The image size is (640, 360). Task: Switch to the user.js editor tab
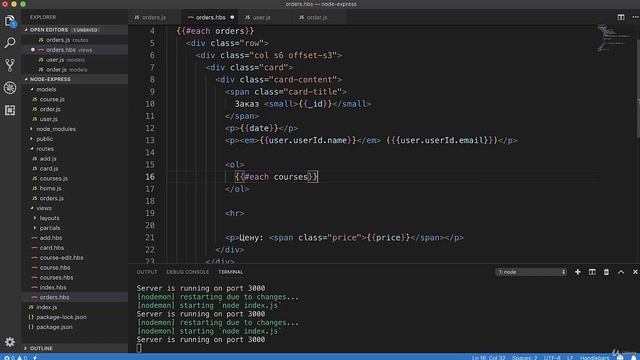pos(262,18)
